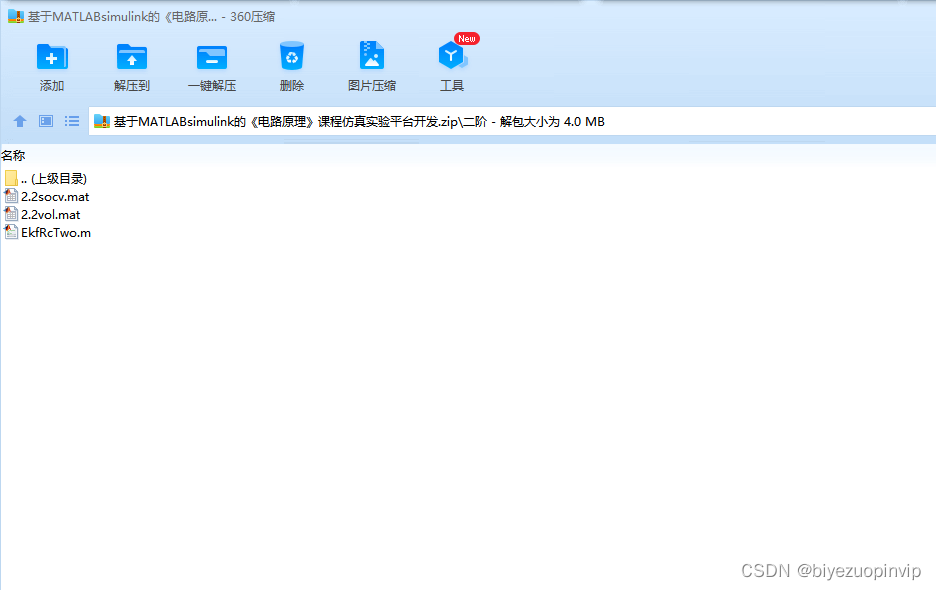Click the up-arrow navigation icon
Screen dimensions: 936x590
(19, 120)
